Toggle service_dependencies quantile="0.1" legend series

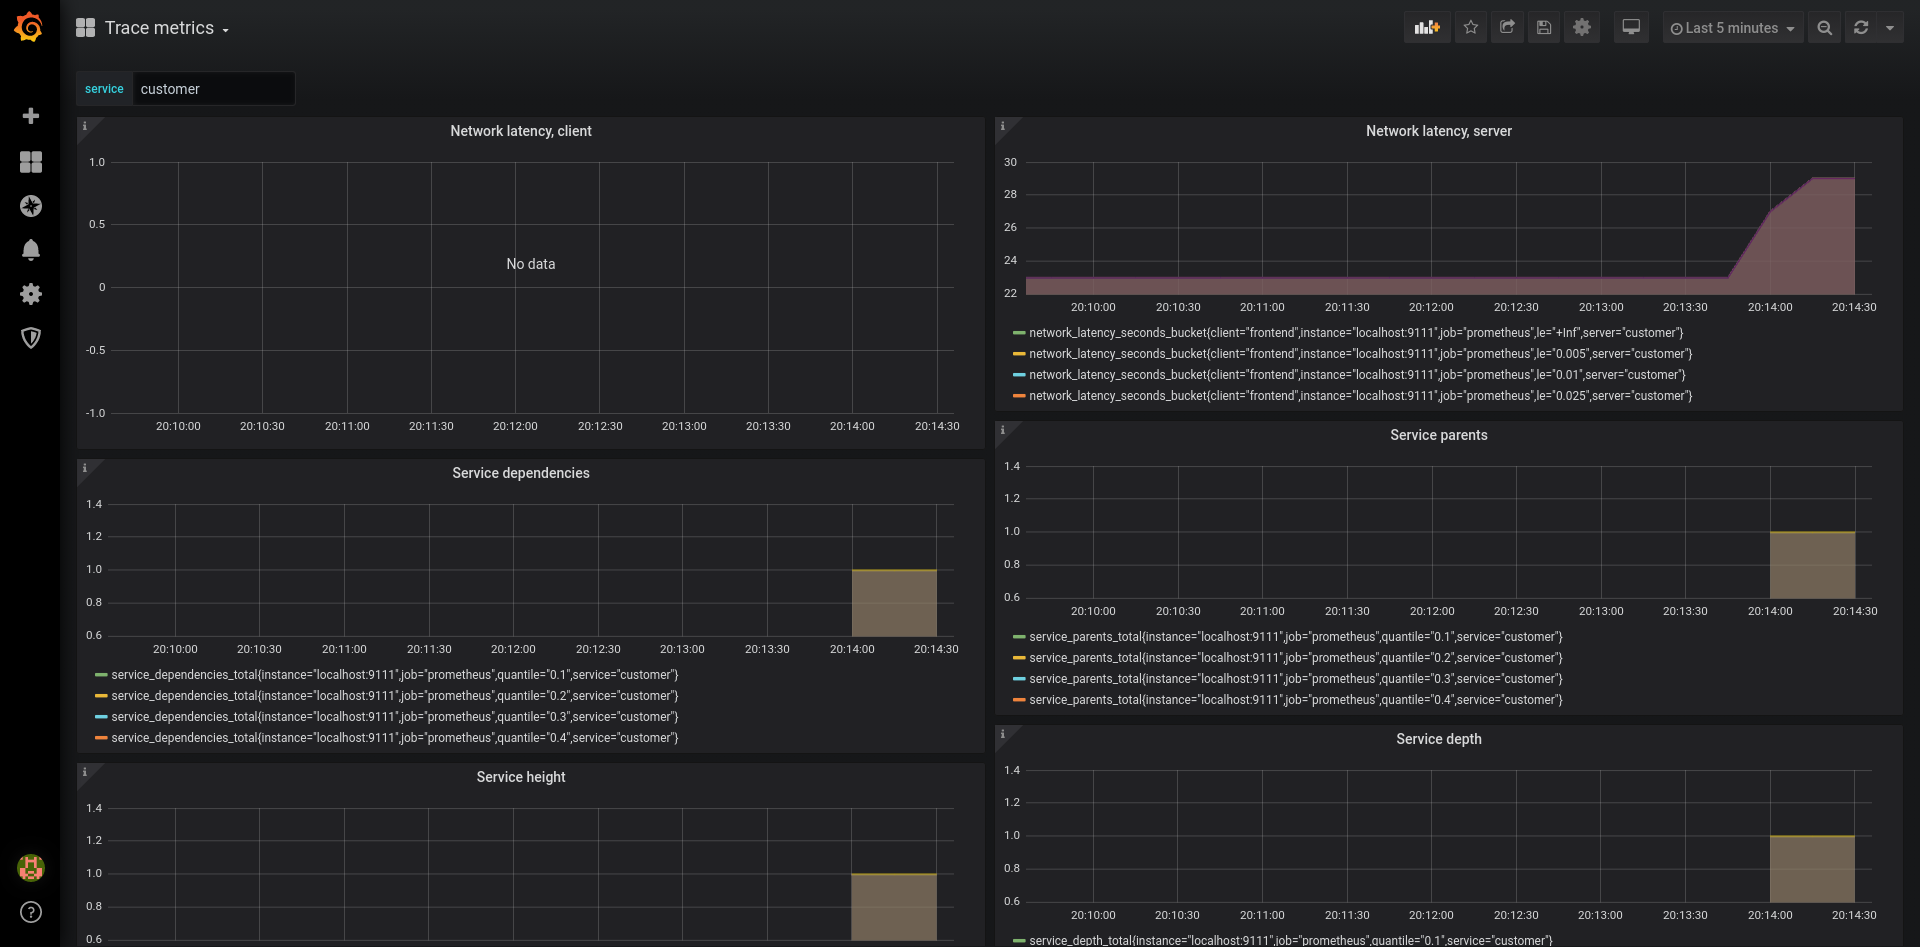pos(395,675)
